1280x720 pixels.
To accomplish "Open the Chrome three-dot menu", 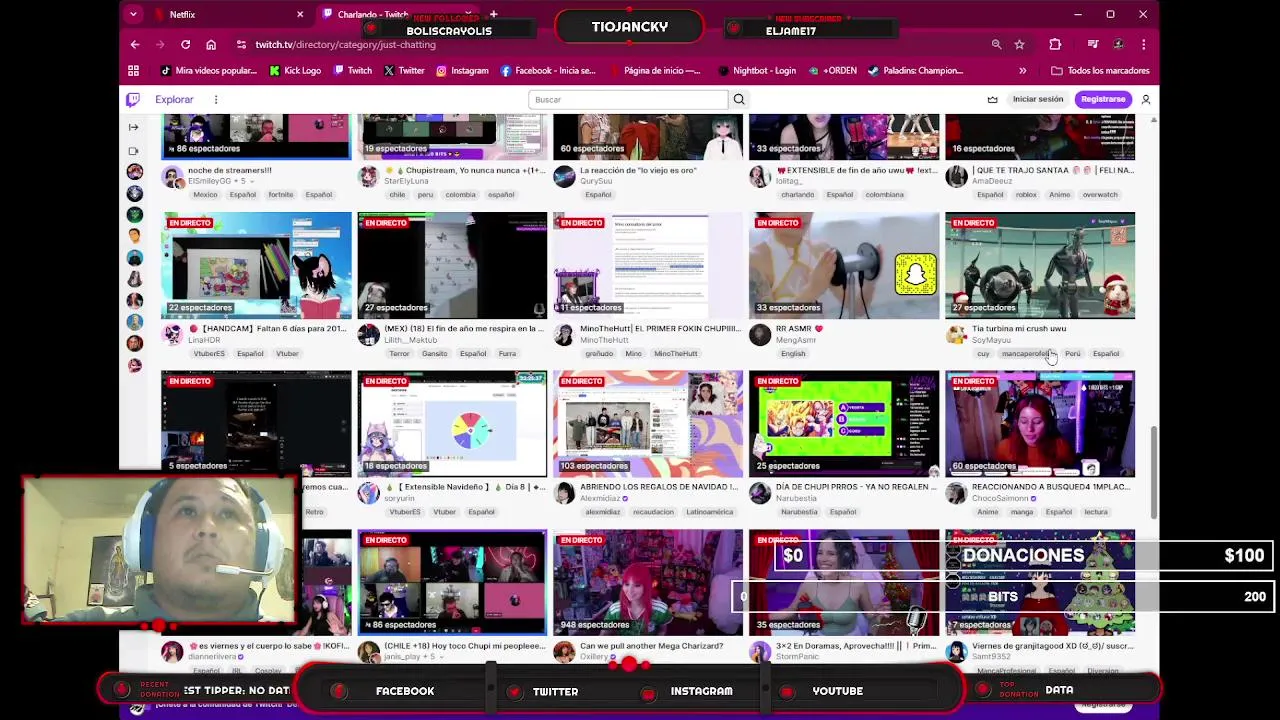I will (1143, 45).
